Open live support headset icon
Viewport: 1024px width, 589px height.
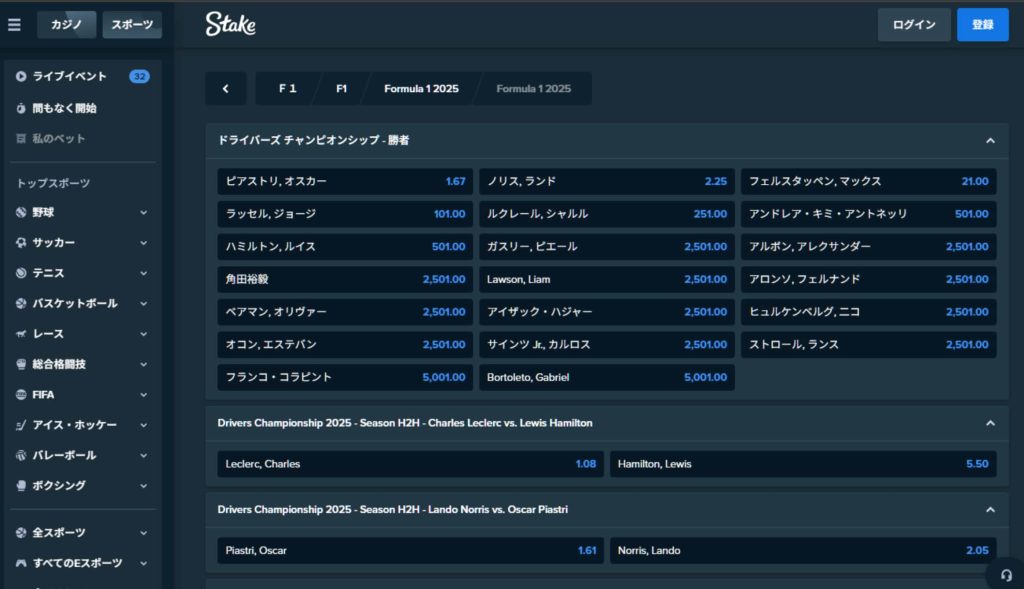(1006, 575)
